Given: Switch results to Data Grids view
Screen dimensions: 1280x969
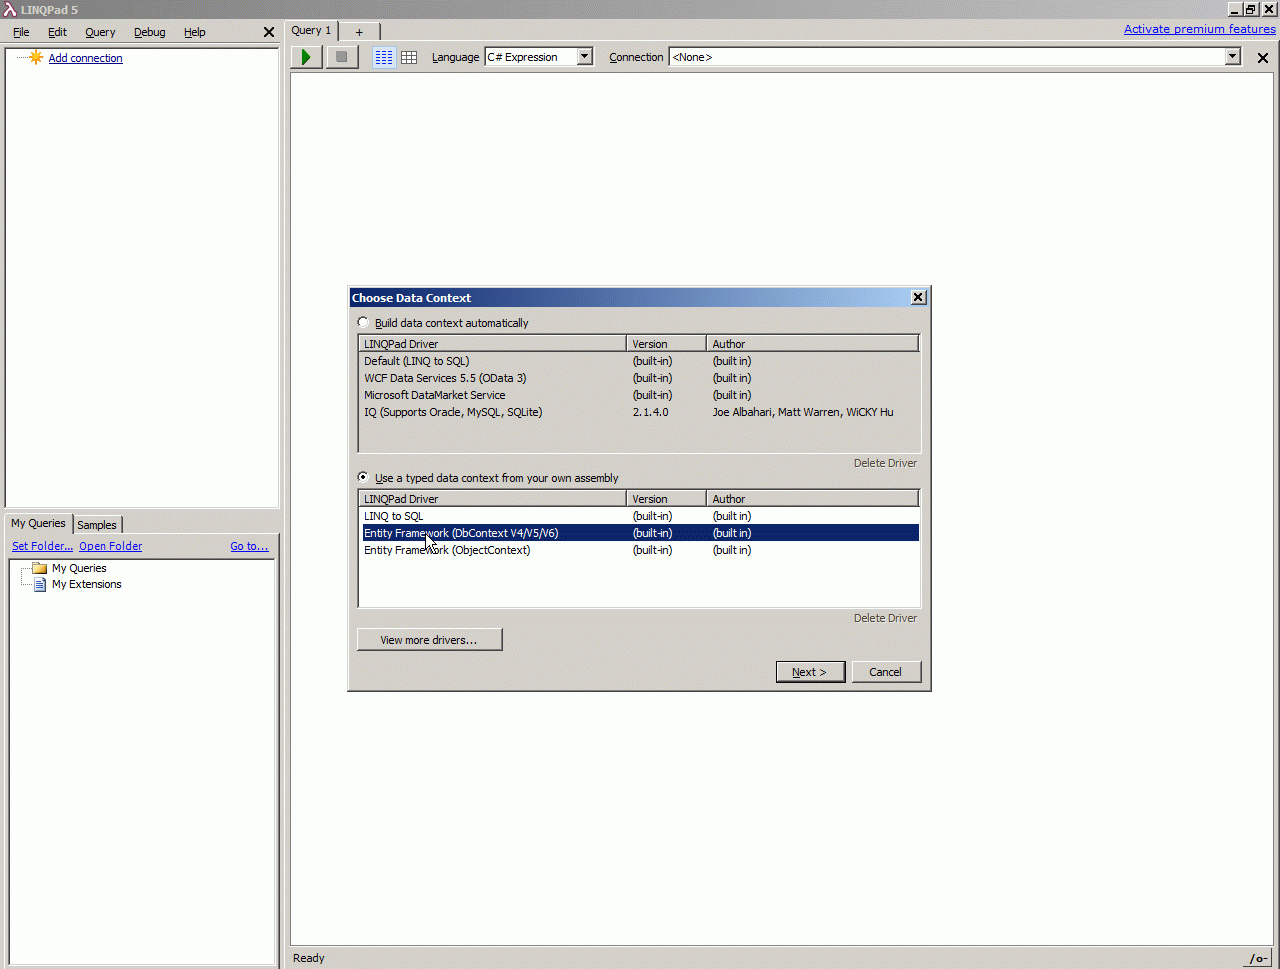Looking at the screenshot, I should pyautogui.click(x=409, y=57).
